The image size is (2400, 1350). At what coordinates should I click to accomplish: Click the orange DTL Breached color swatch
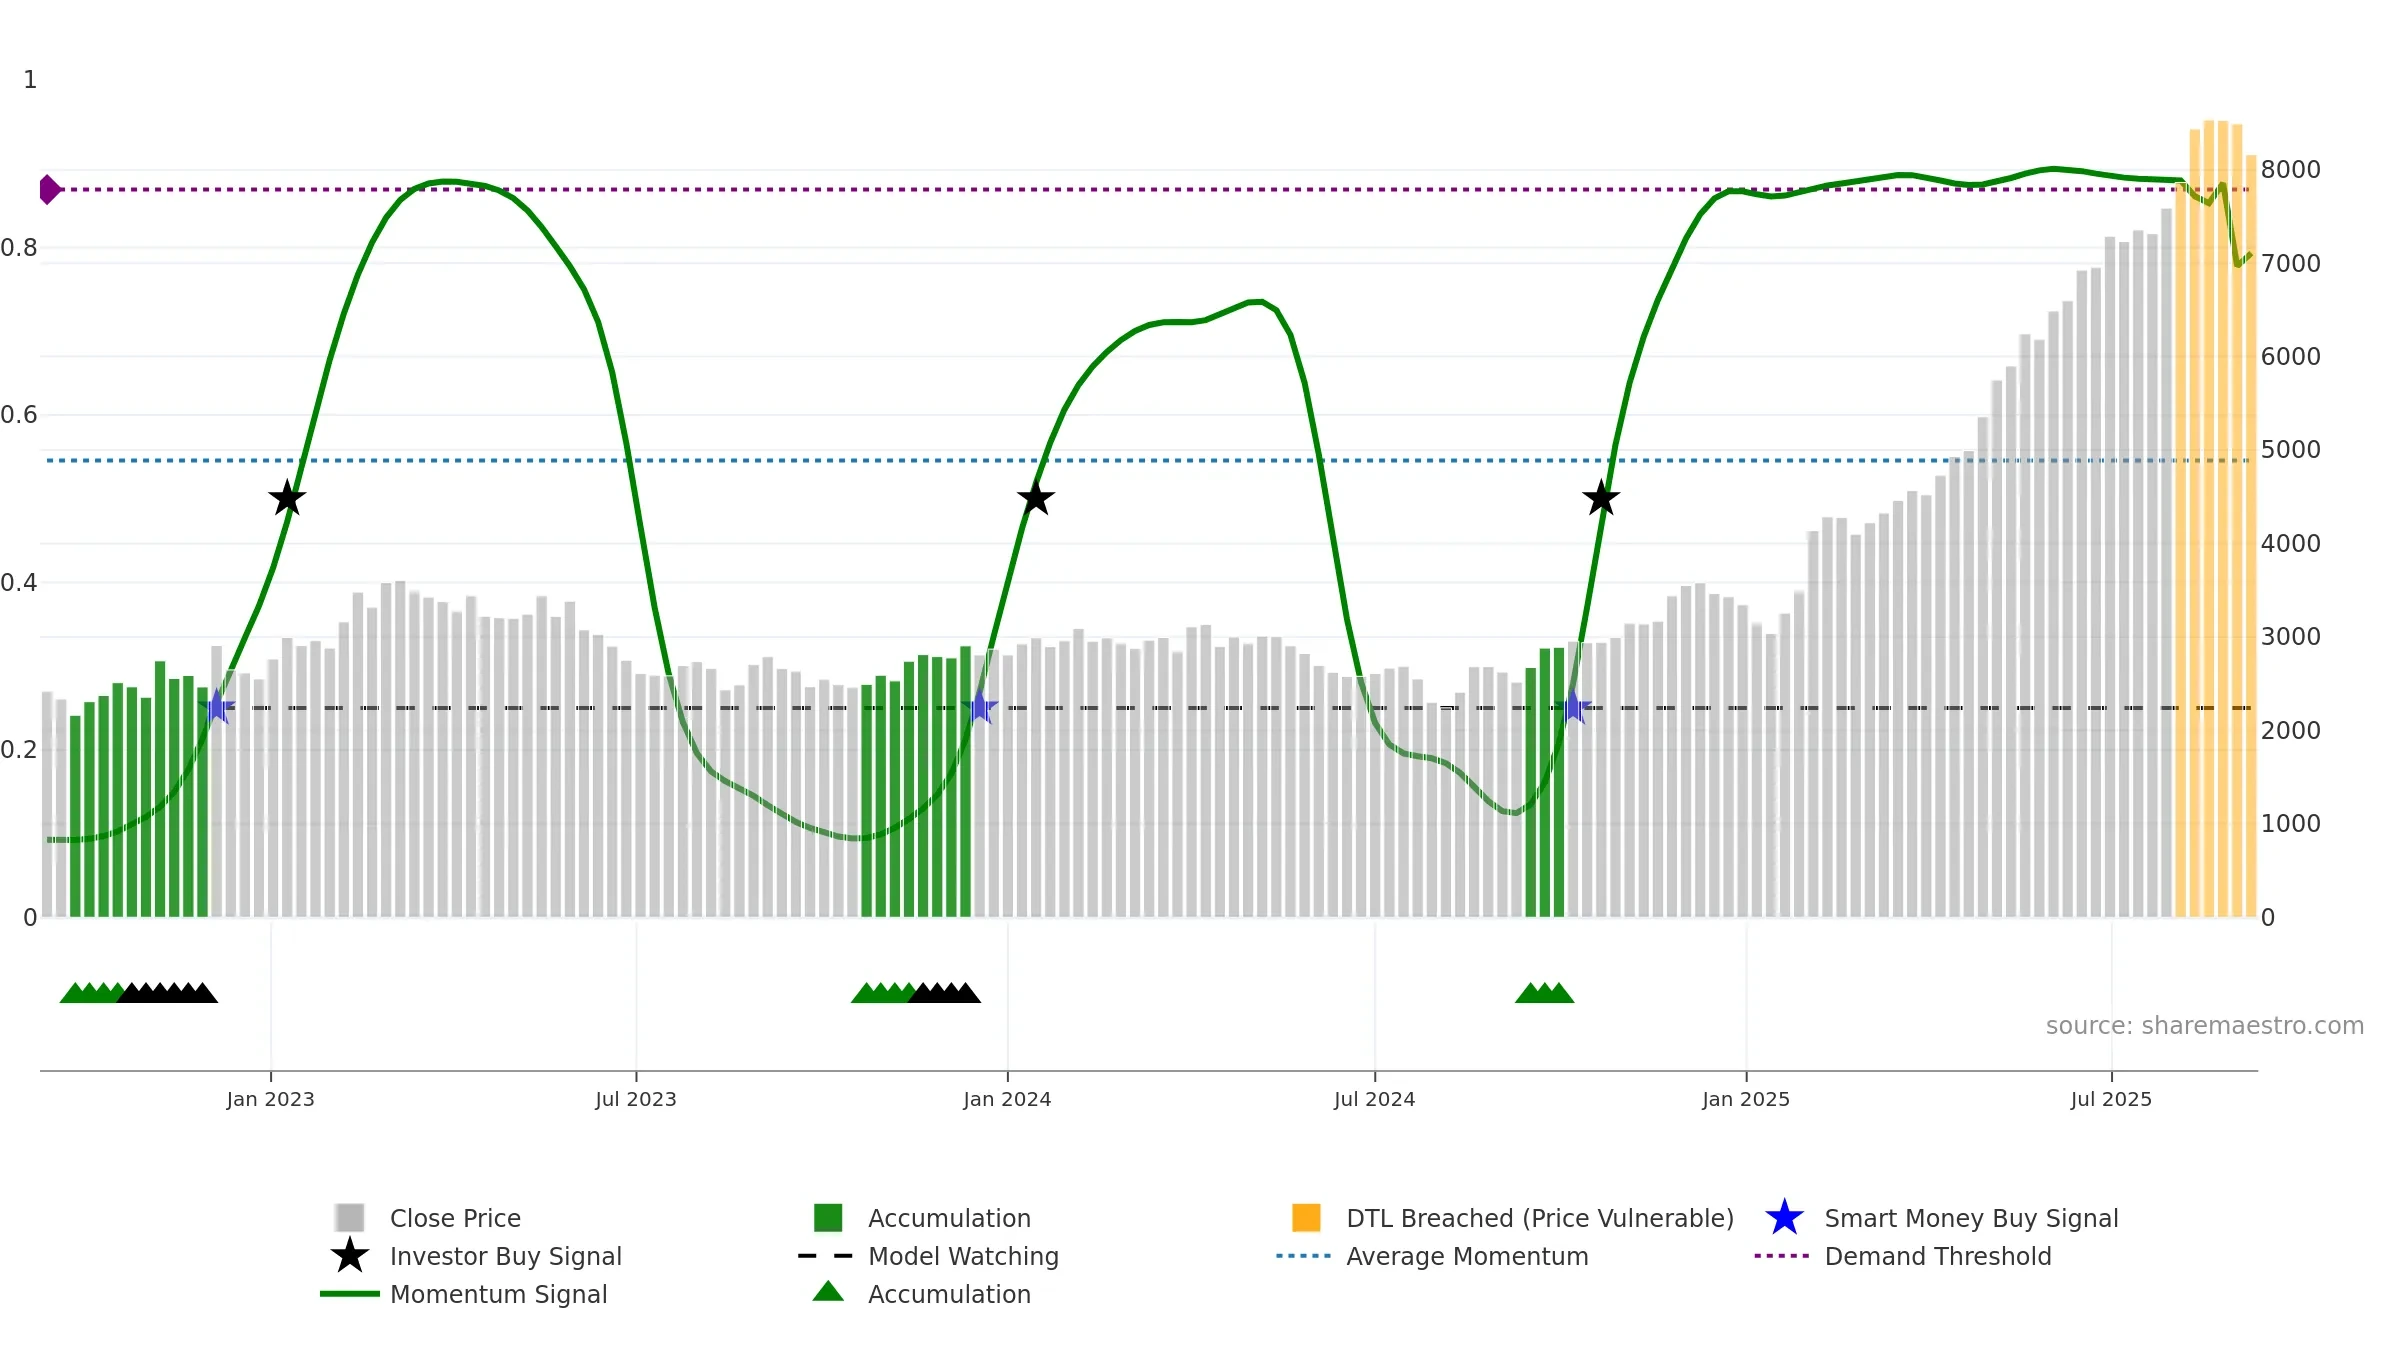1306,1218
